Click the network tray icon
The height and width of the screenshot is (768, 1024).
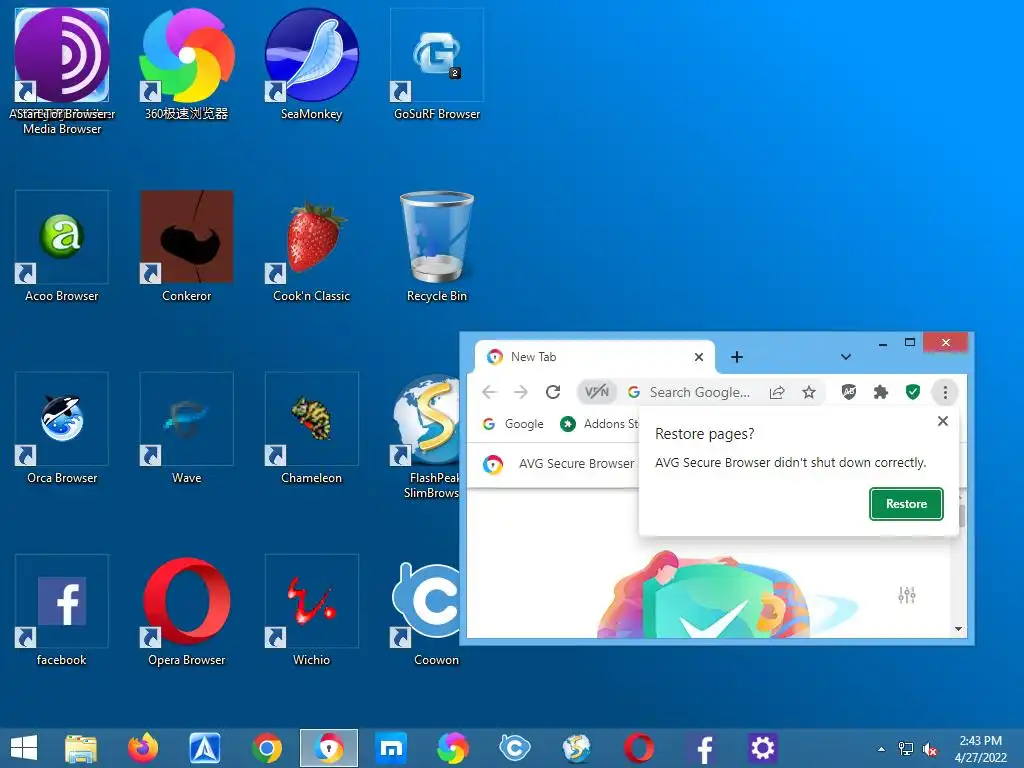coord(906,749)
